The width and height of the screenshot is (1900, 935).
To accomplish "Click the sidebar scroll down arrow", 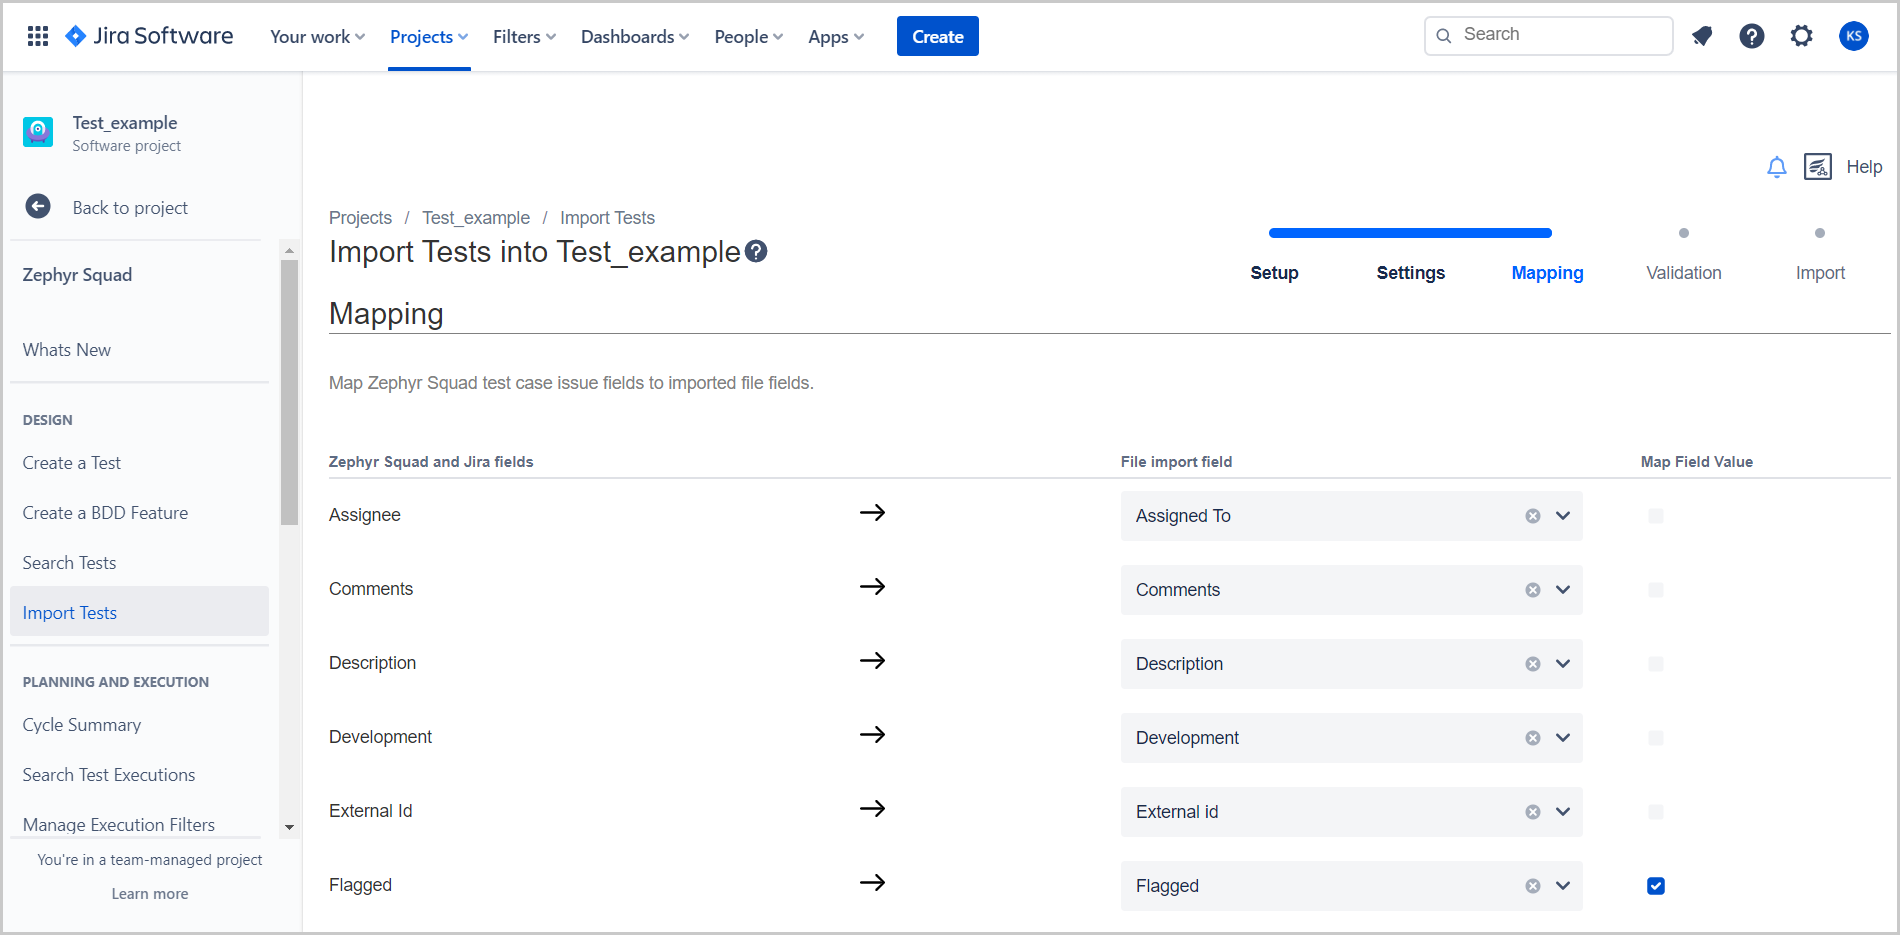I will click(x=290, y=827).
